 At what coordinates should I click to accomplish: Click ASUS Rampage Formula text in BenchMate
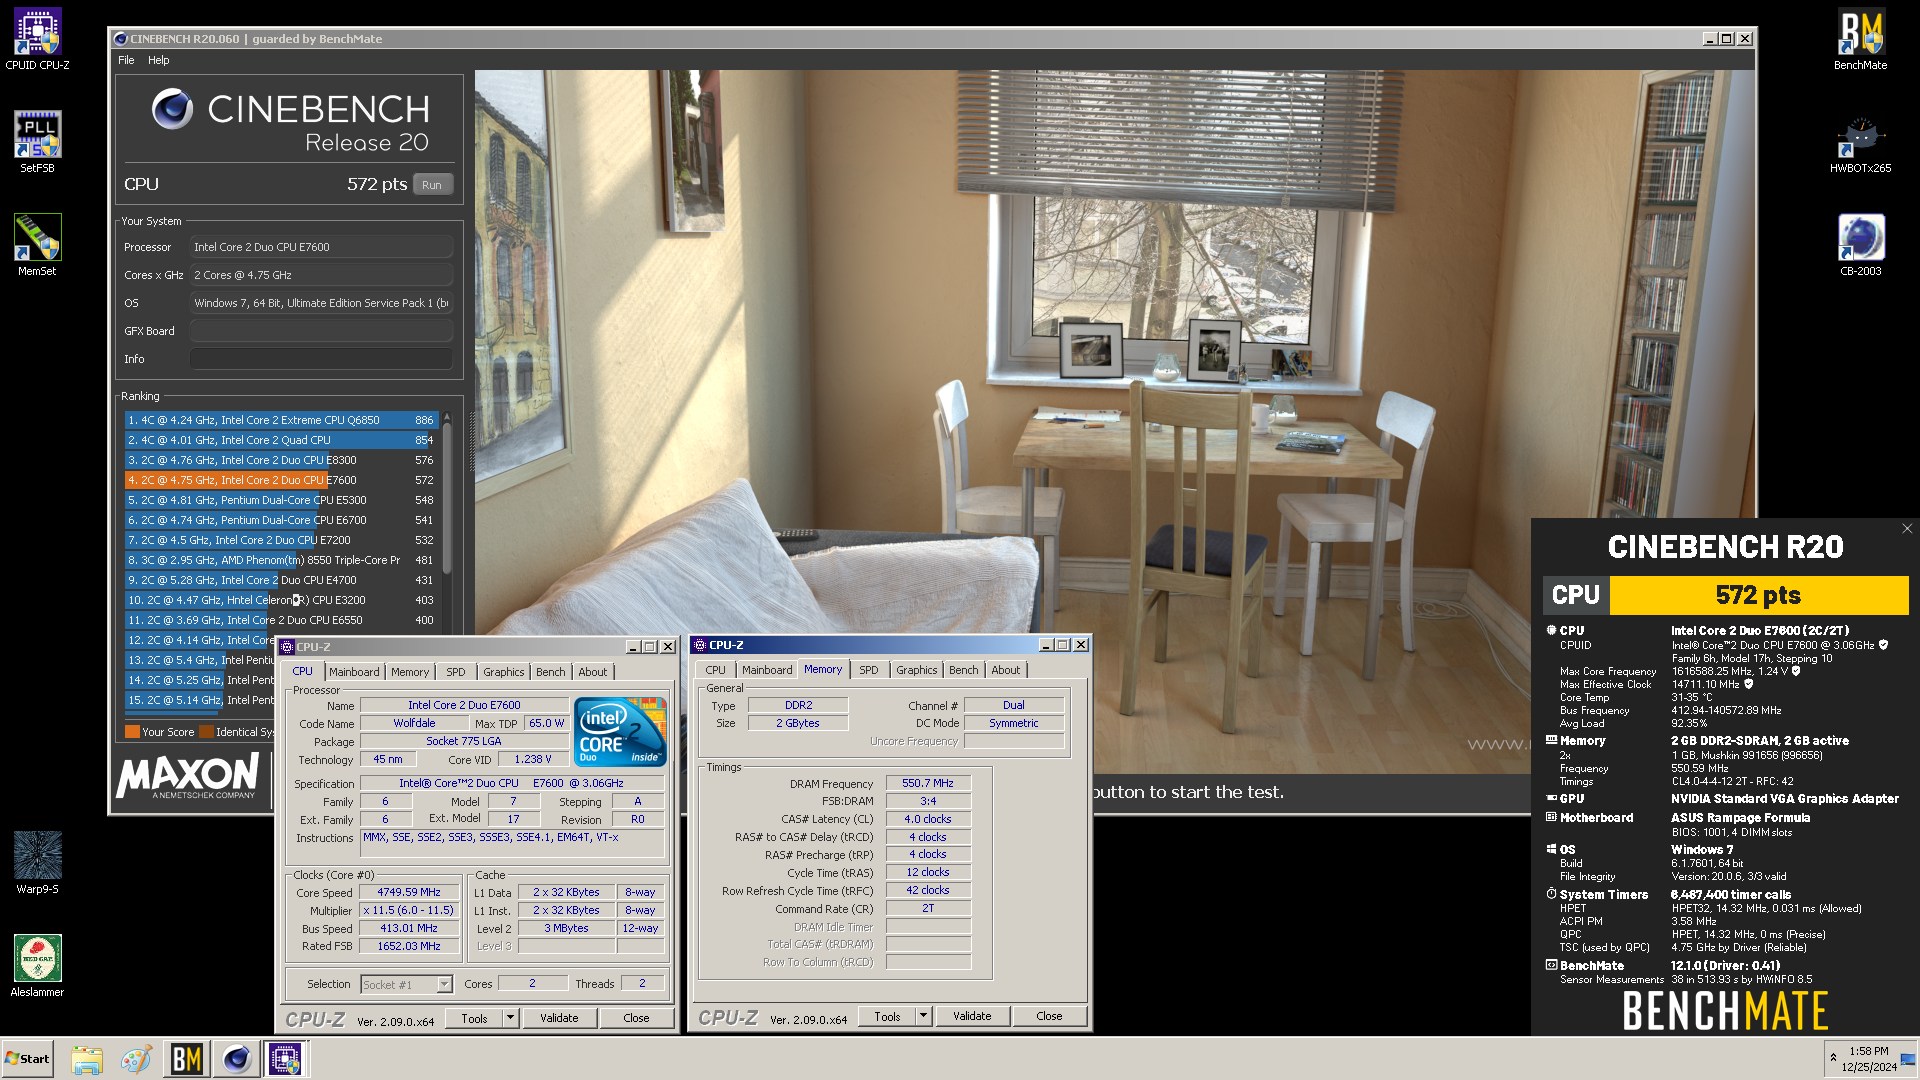tap(1740, 818)
